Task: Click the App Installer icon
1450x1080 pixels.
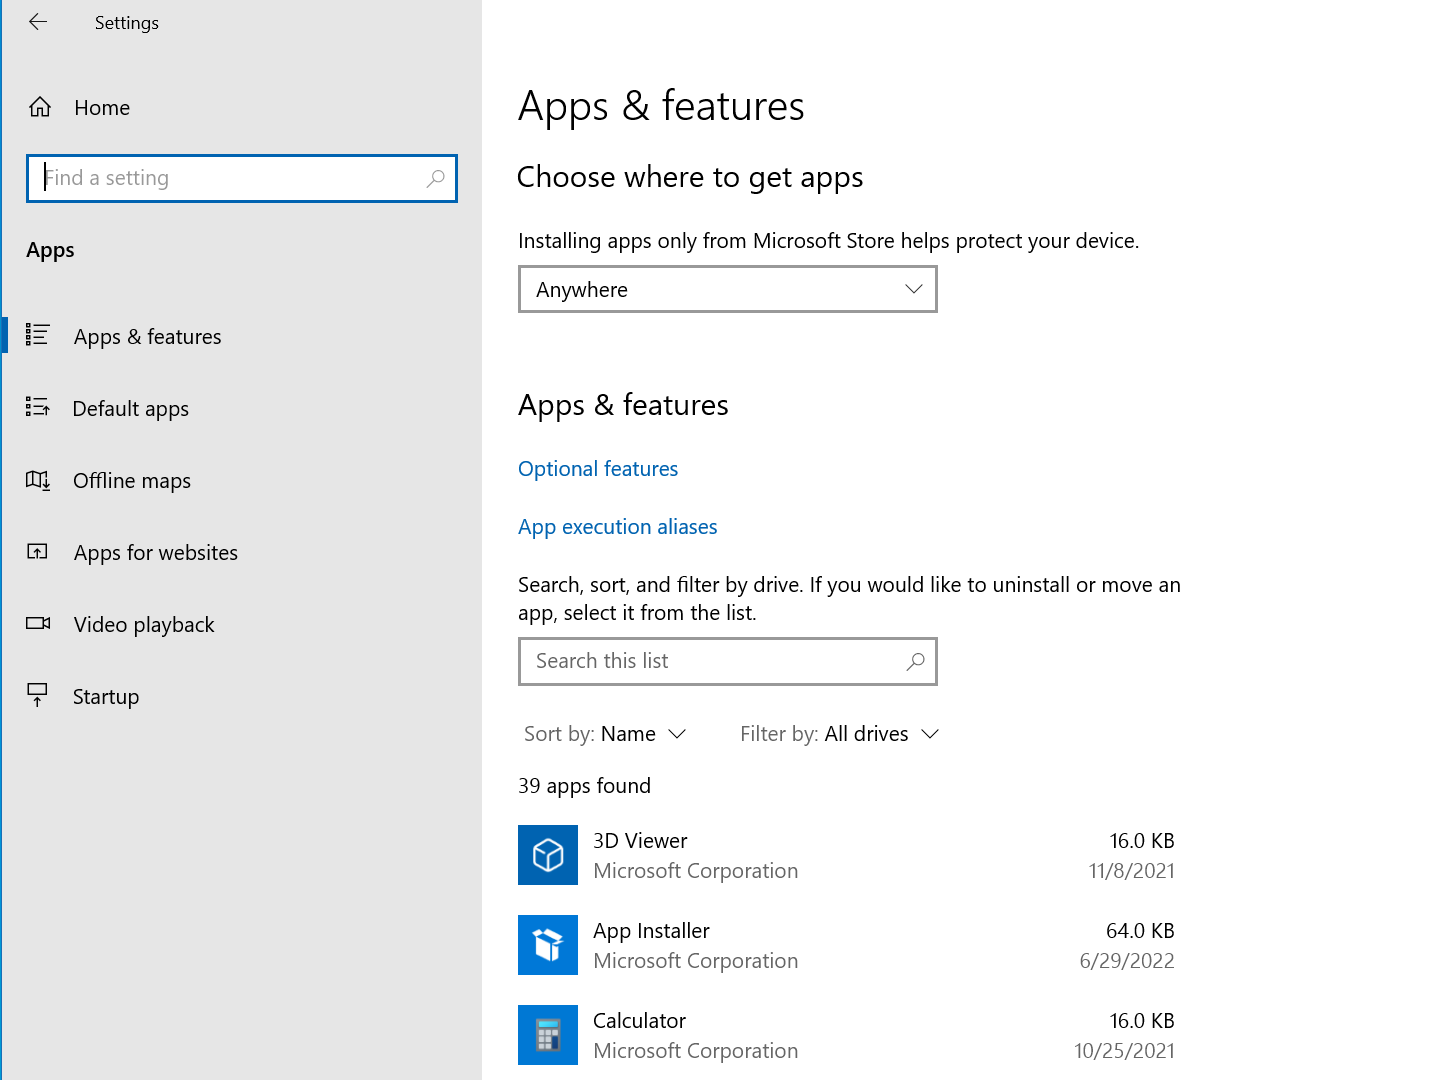Action: 547,944
